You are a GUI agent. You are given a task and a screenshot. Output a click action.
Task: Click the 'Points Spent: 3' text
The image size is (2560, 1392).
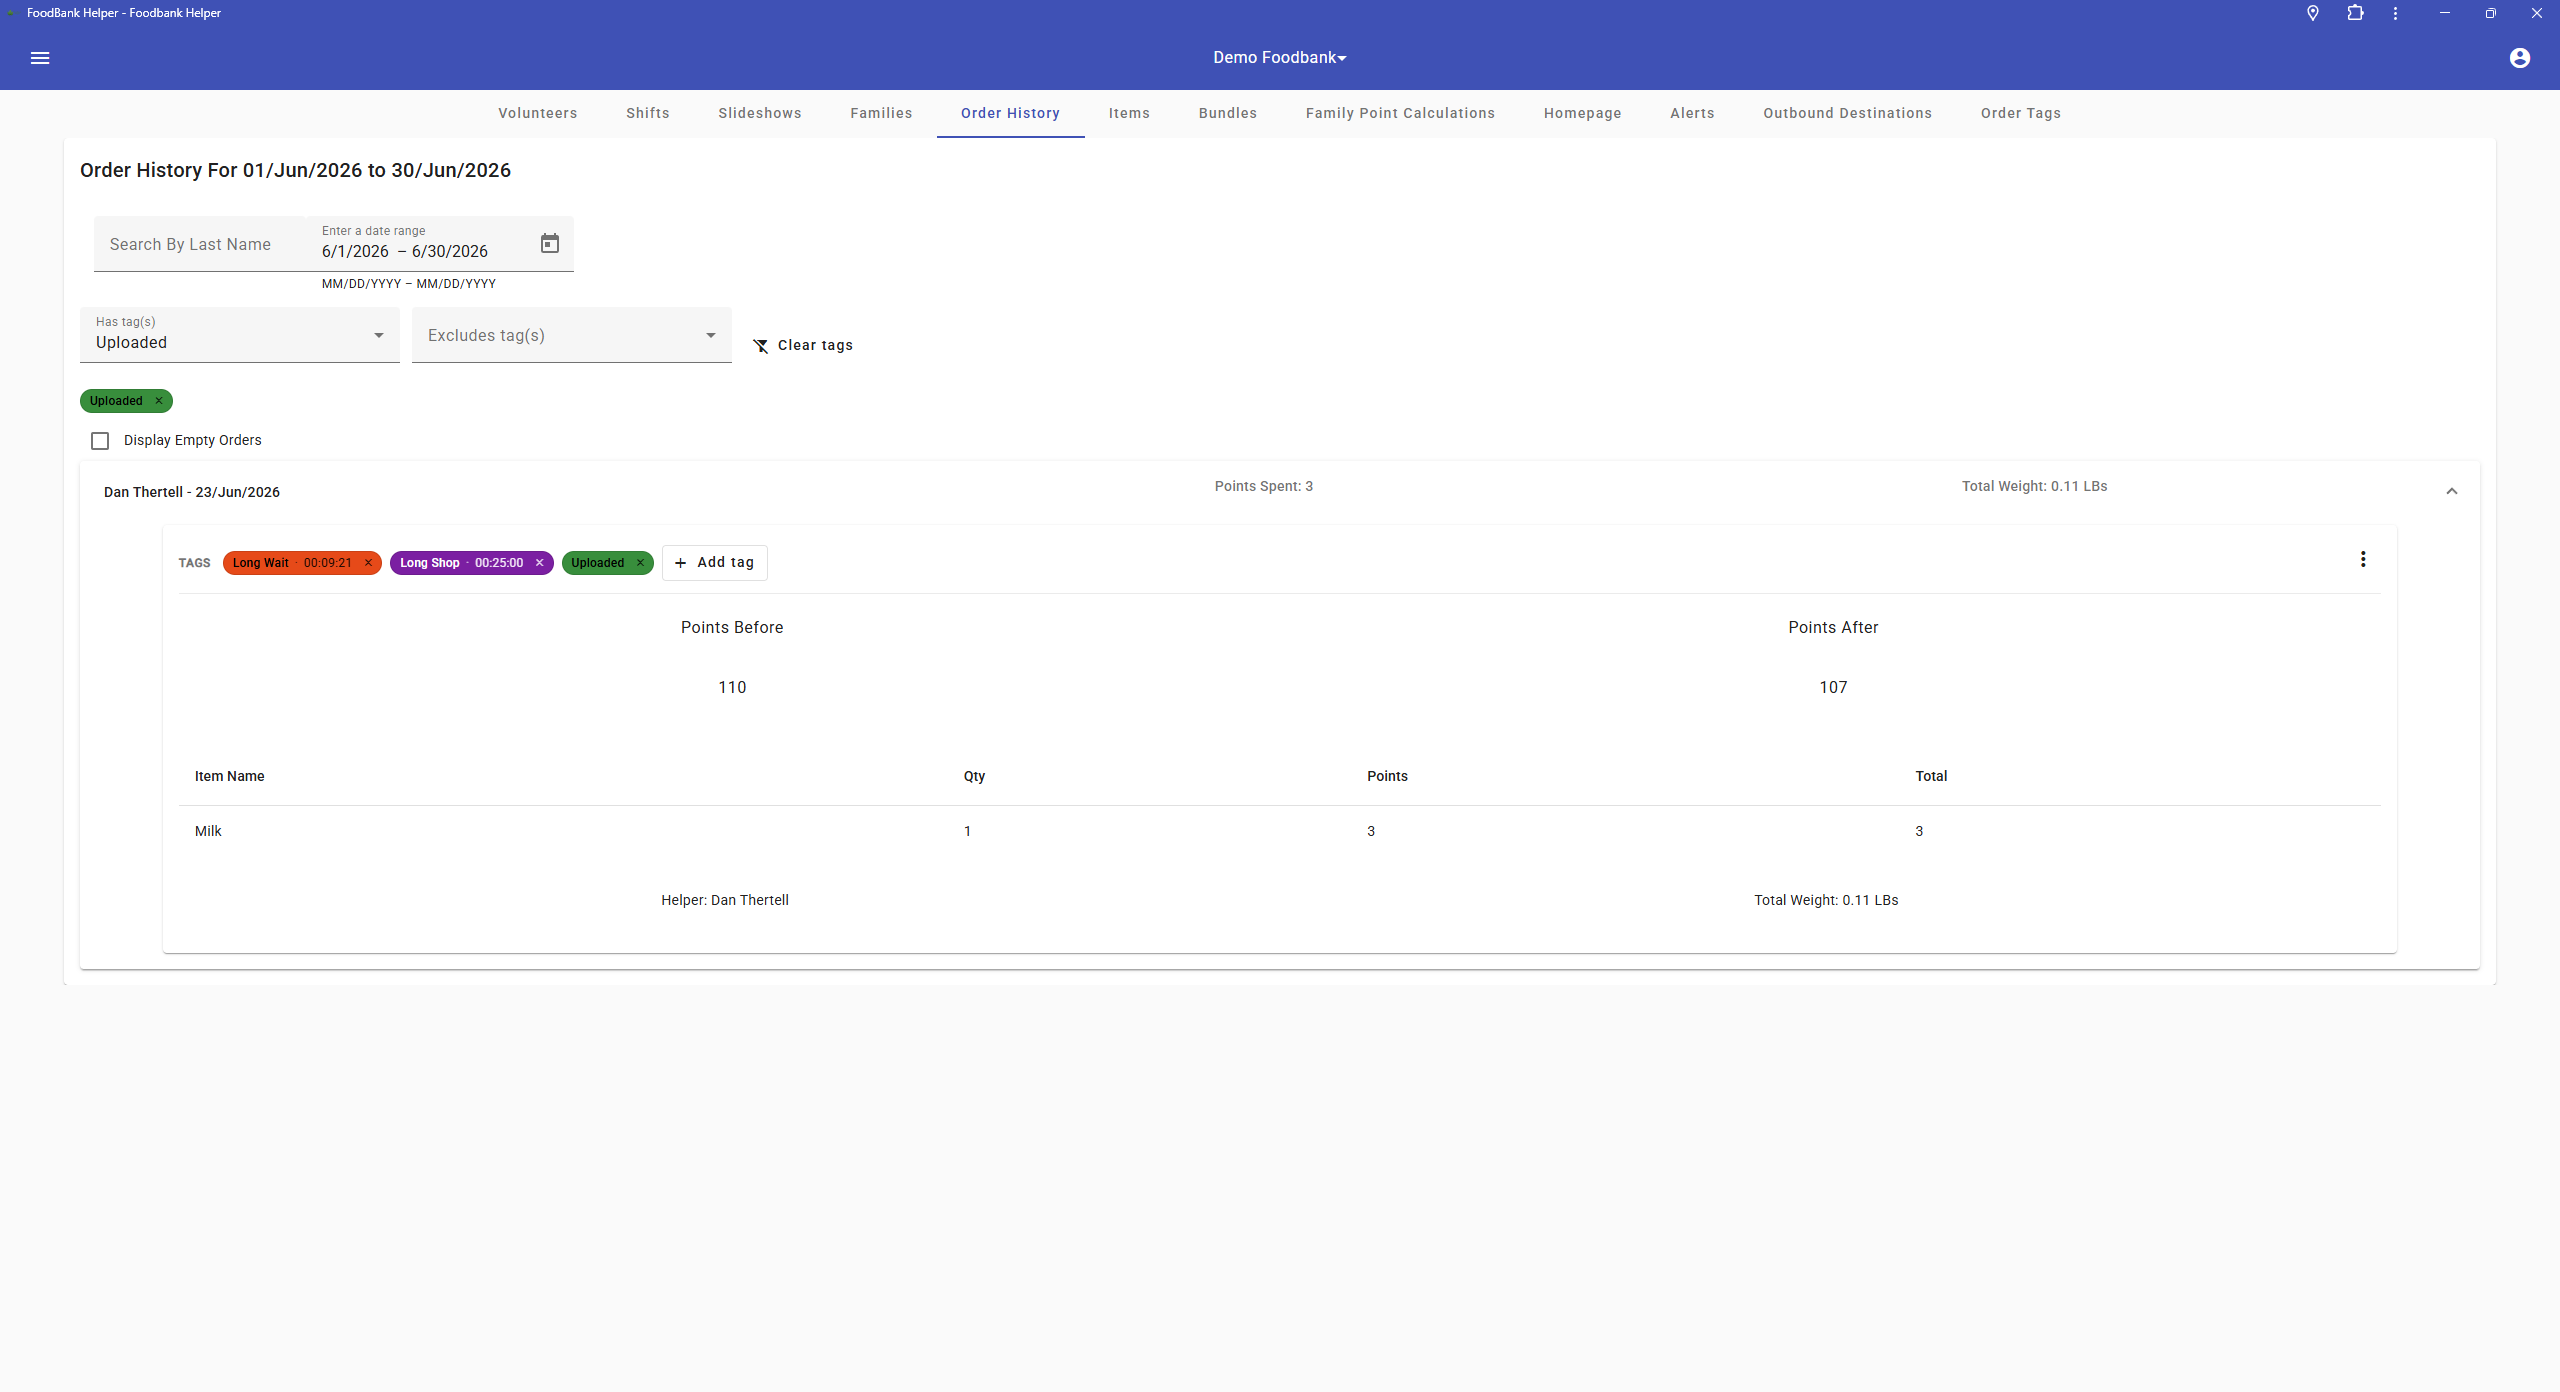[1264, 486]
